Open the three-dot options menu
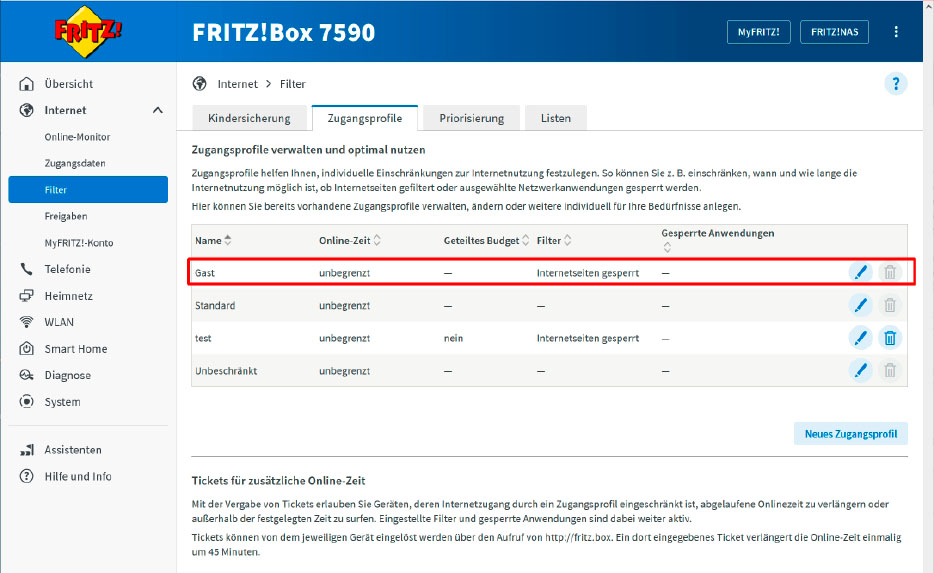This screenshot has width=934, height=573. click(x=896, y=32)
